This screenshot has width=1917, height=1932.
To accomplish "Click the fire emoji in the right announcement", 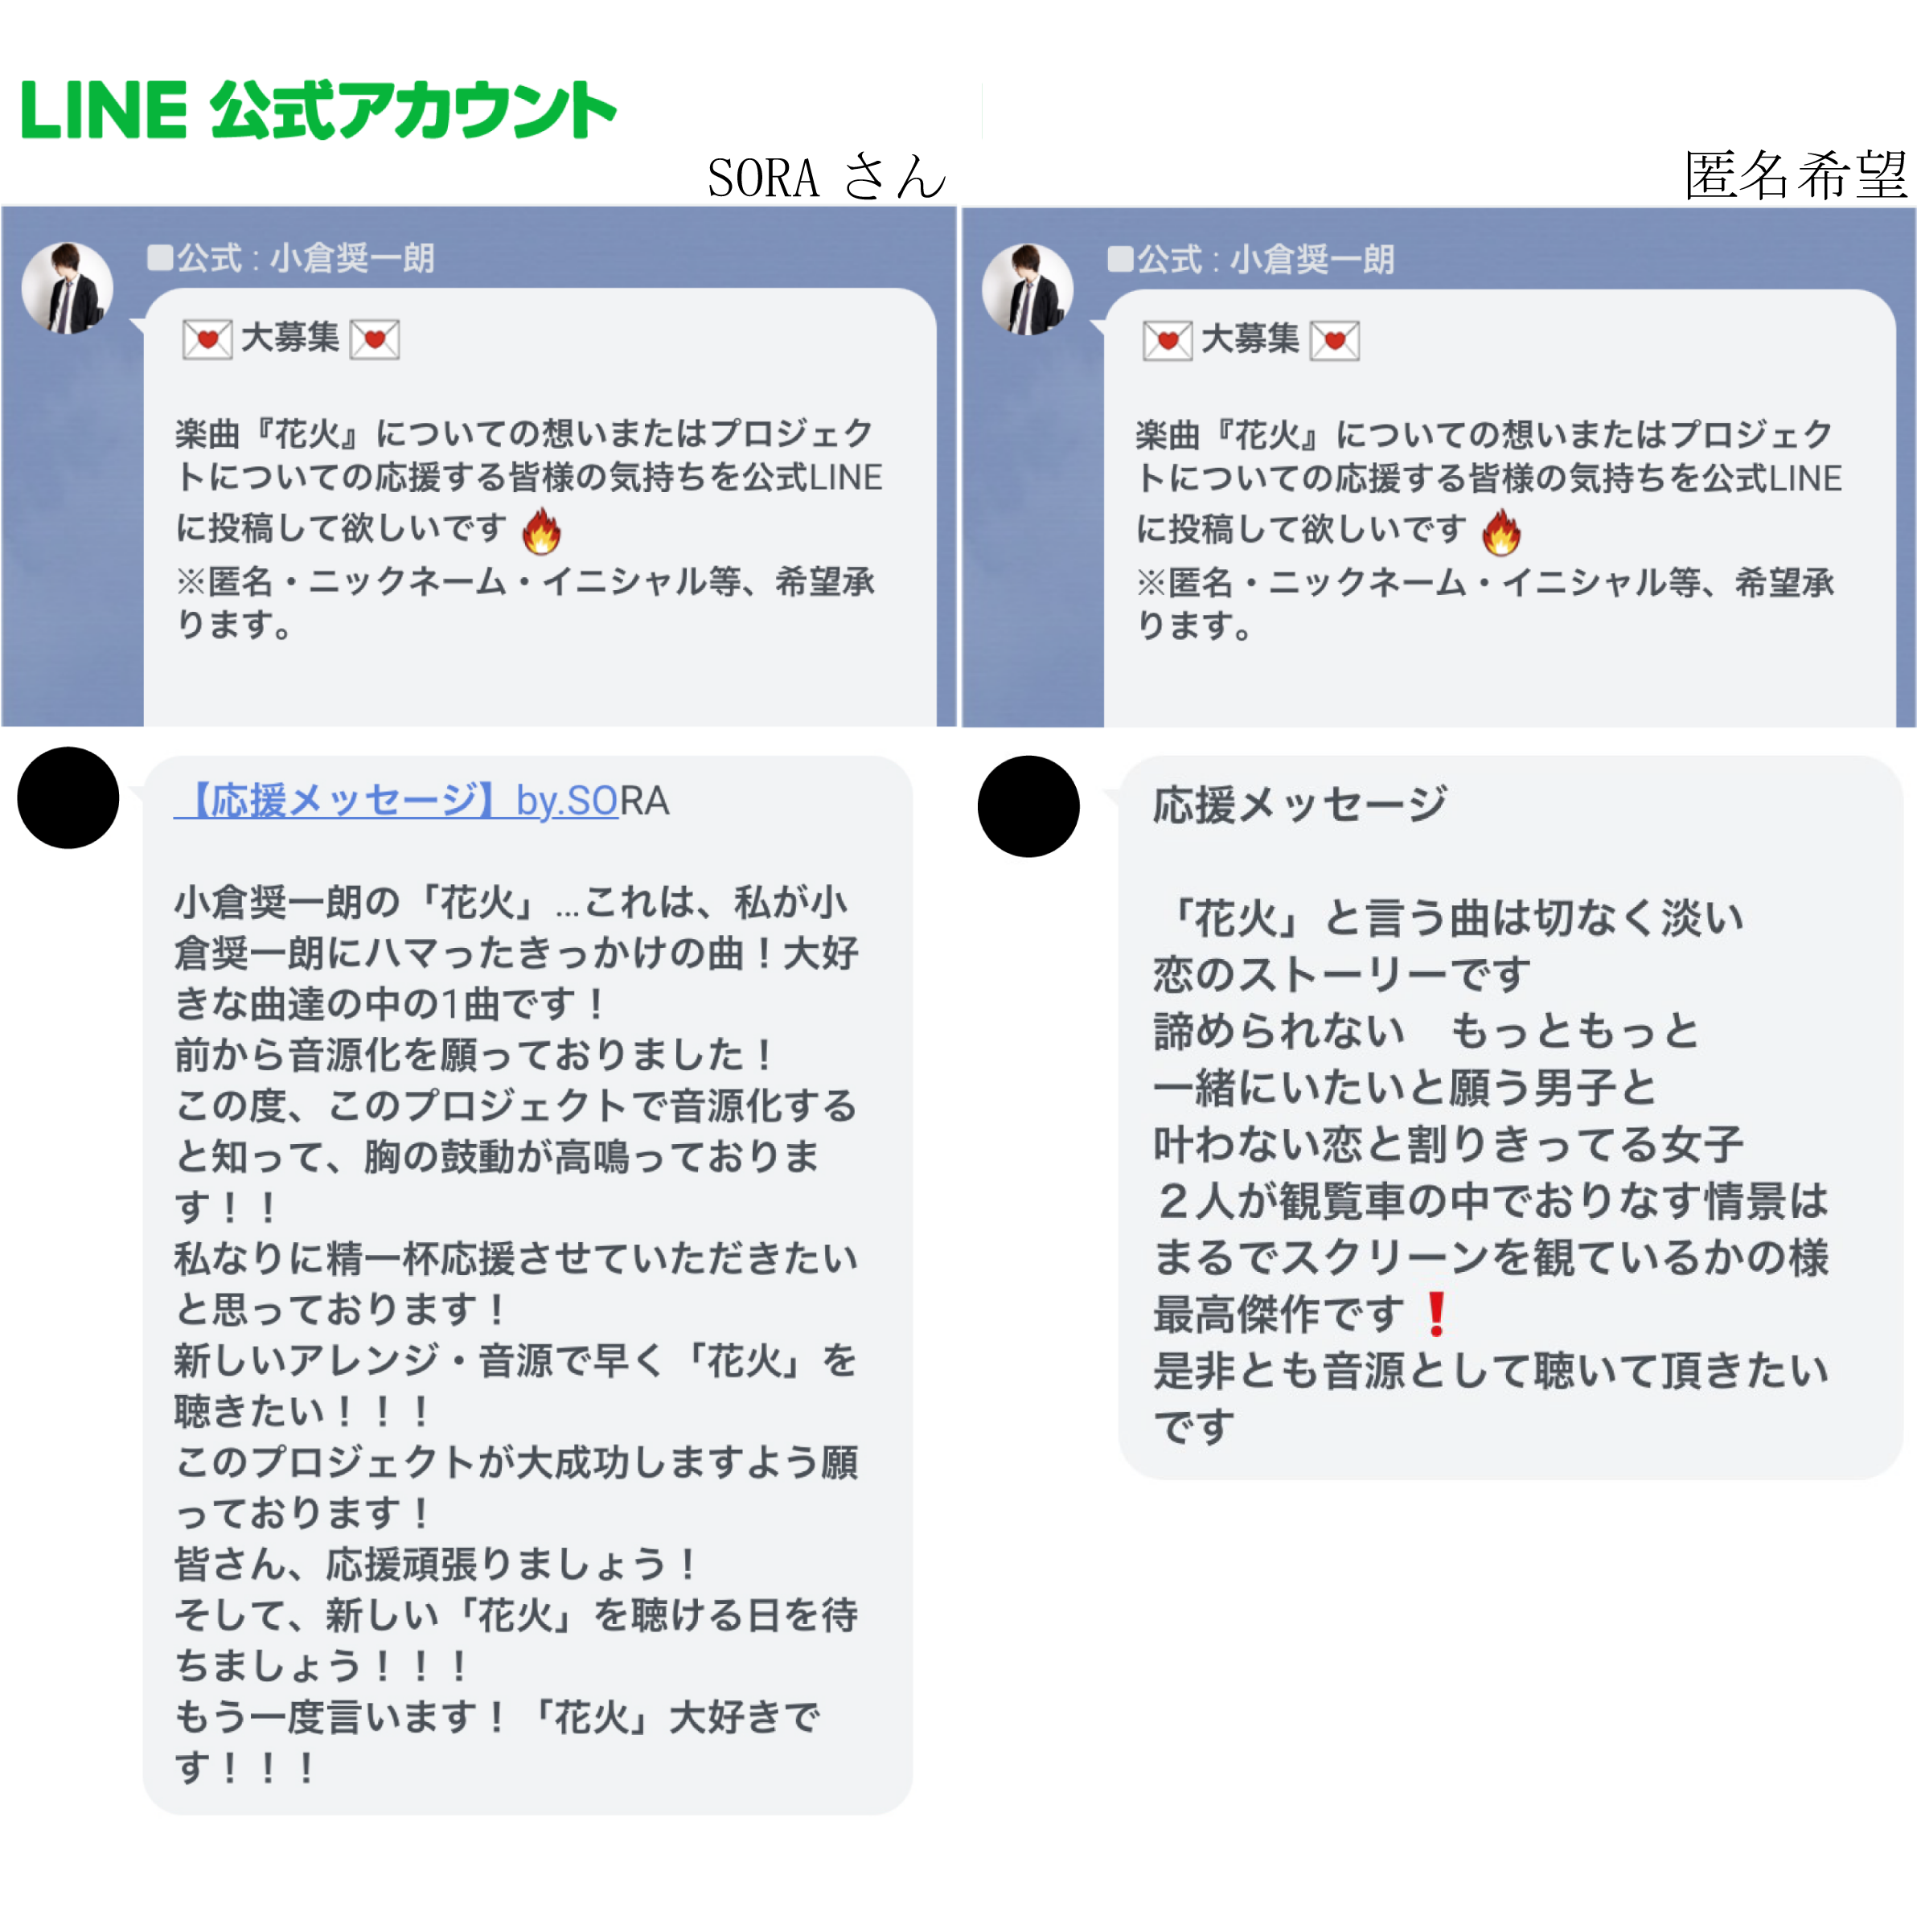I will pyautogui.click(x=1500, y=531).
